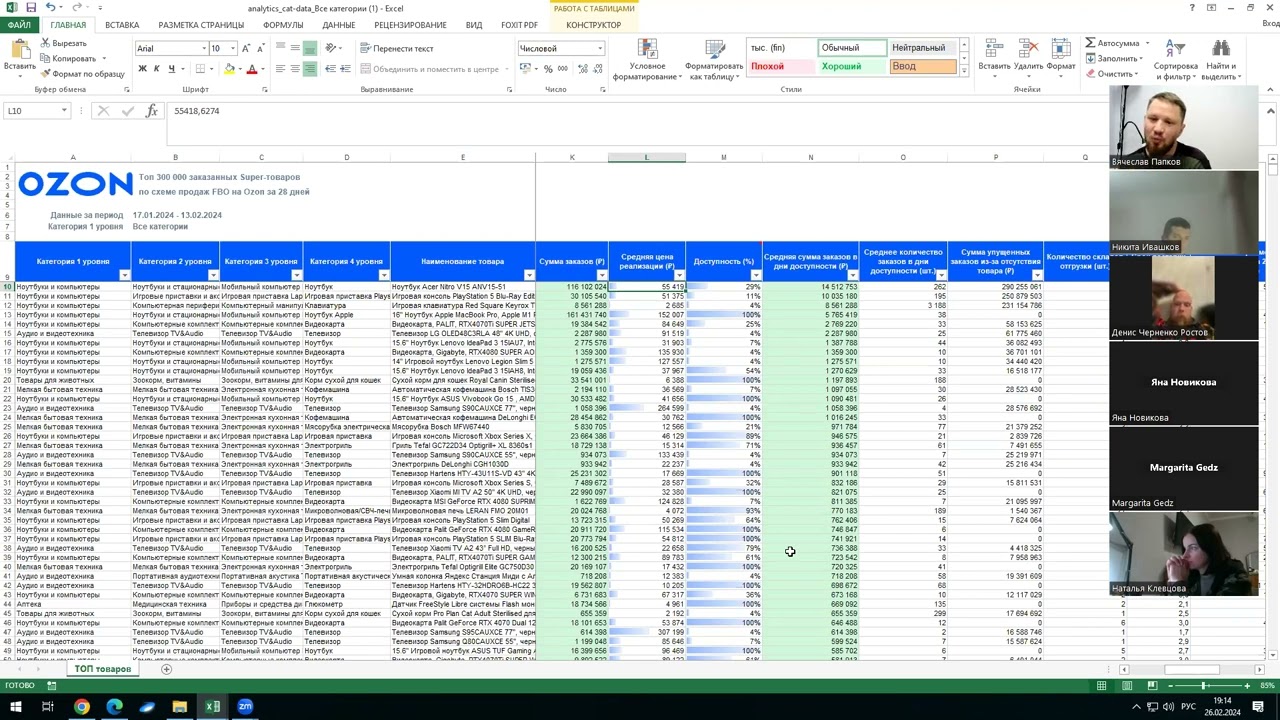The width and height of the screenshot is (1280, 720).
Task: Toggle center horizontal alignment
Action: (x=295, y=69)
